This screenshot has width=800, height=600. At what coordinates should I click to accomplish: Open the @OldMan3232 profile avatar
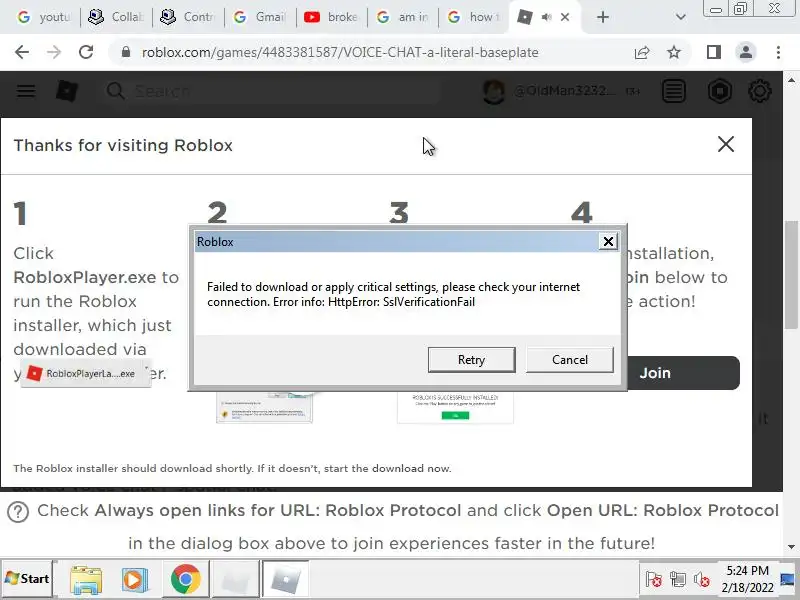pyautogui.click(x=493, y=92)
